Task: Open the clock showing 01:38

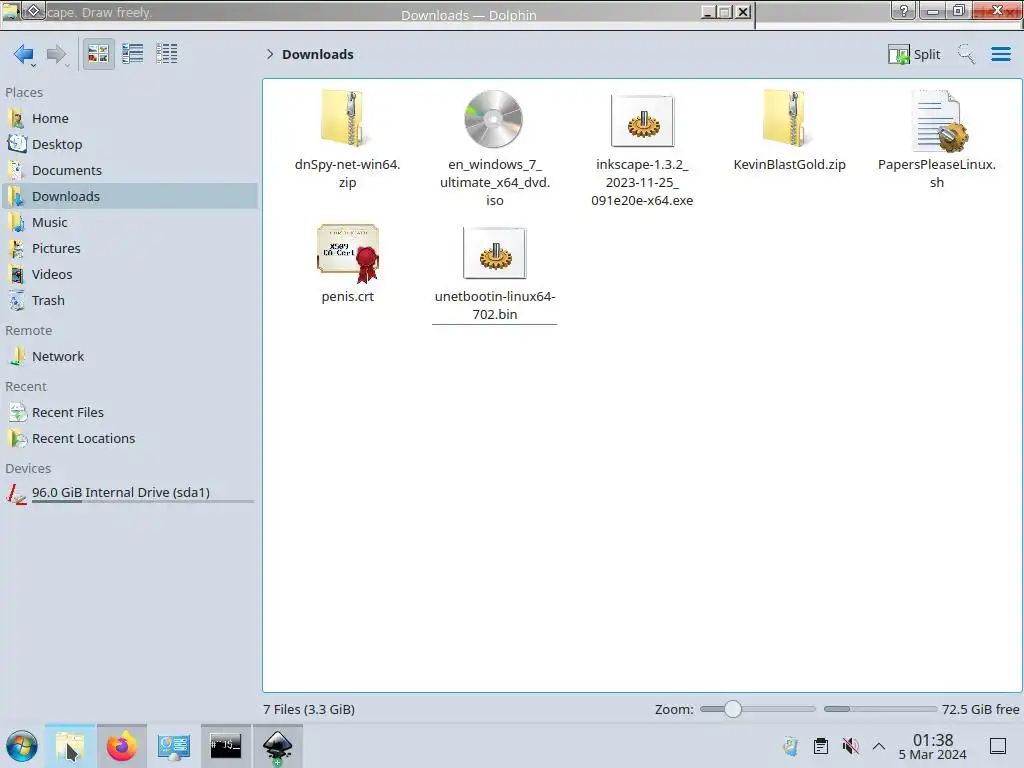Action: (933, 747)
